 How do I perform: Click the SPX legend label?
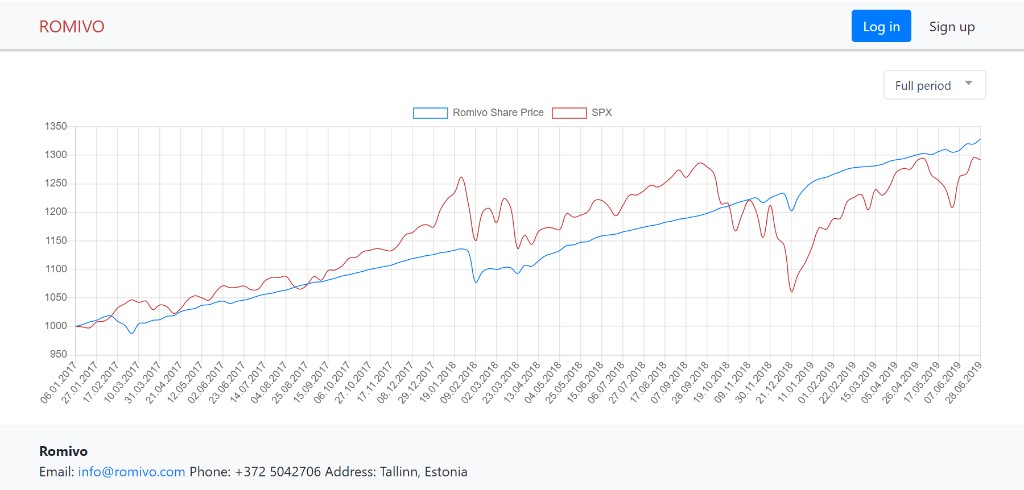point(601,112)
